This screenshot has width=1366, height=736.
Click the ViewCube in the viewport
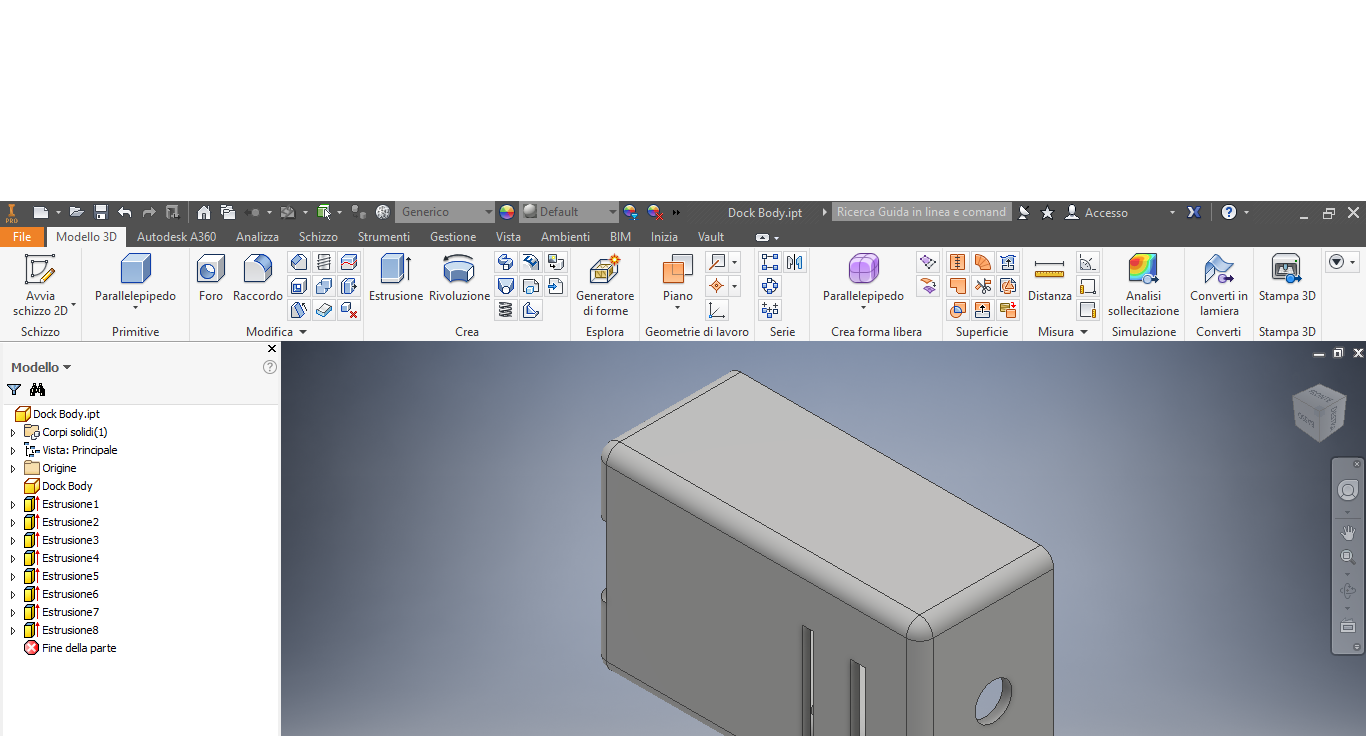click(x=1319, y=412)
